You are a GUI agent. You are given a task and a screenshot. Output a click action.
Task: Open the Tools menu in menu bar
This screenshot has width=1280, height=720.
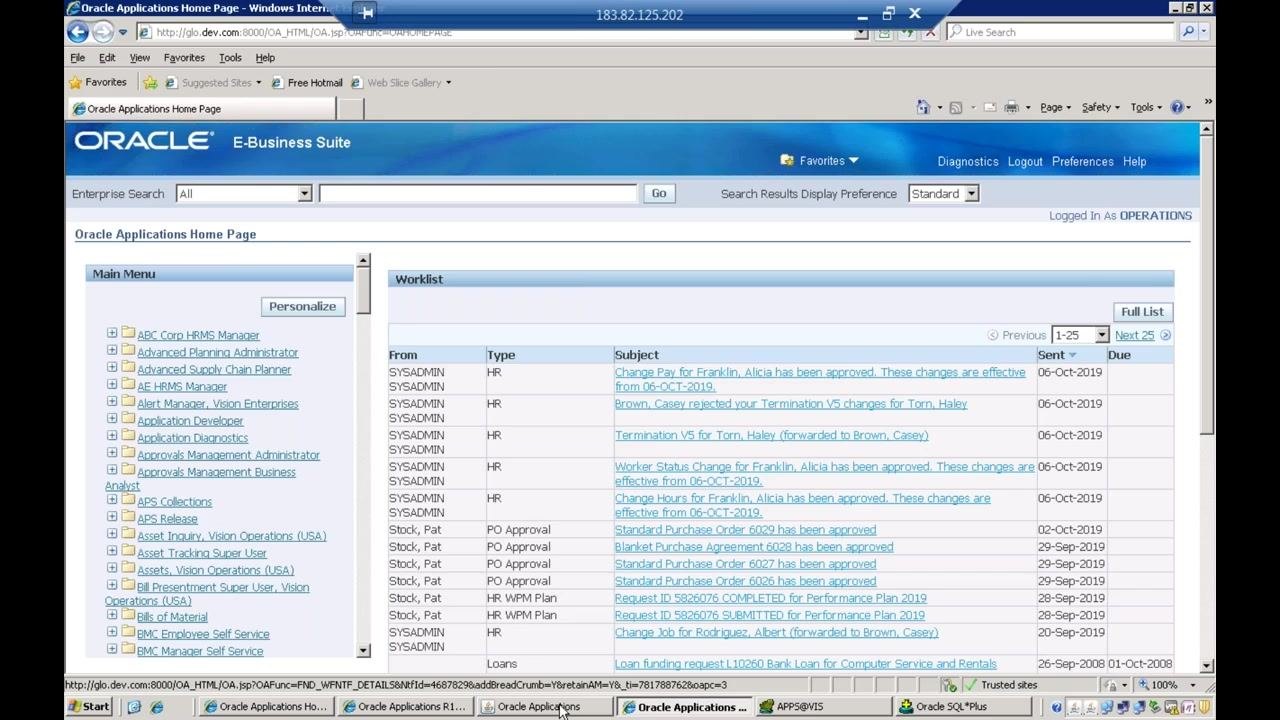tap(230, 58)
